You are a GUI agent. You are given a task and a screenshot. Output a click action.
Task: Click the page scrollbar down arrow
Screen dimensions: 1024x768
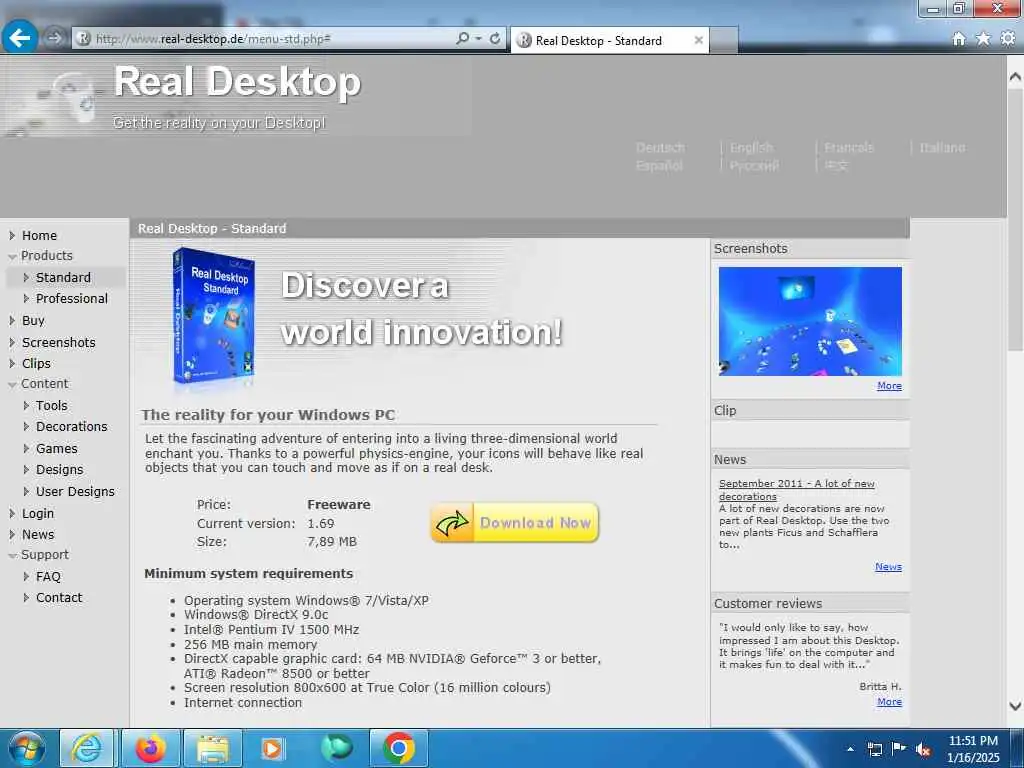[x=1015, y=706]
